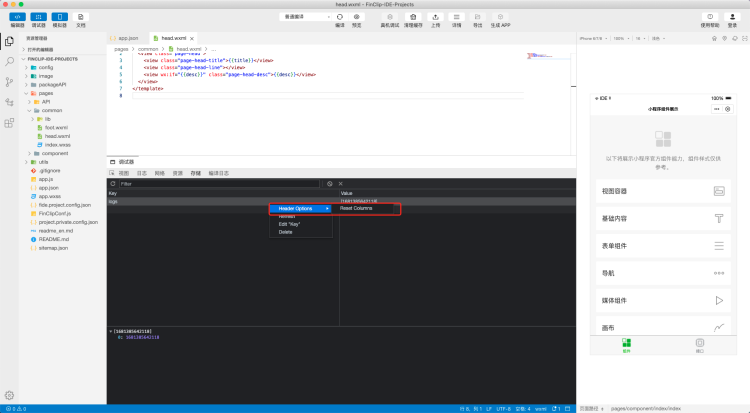Select the 接口 bottom tab in simulator
750x413 pixels.
point(700,345)
